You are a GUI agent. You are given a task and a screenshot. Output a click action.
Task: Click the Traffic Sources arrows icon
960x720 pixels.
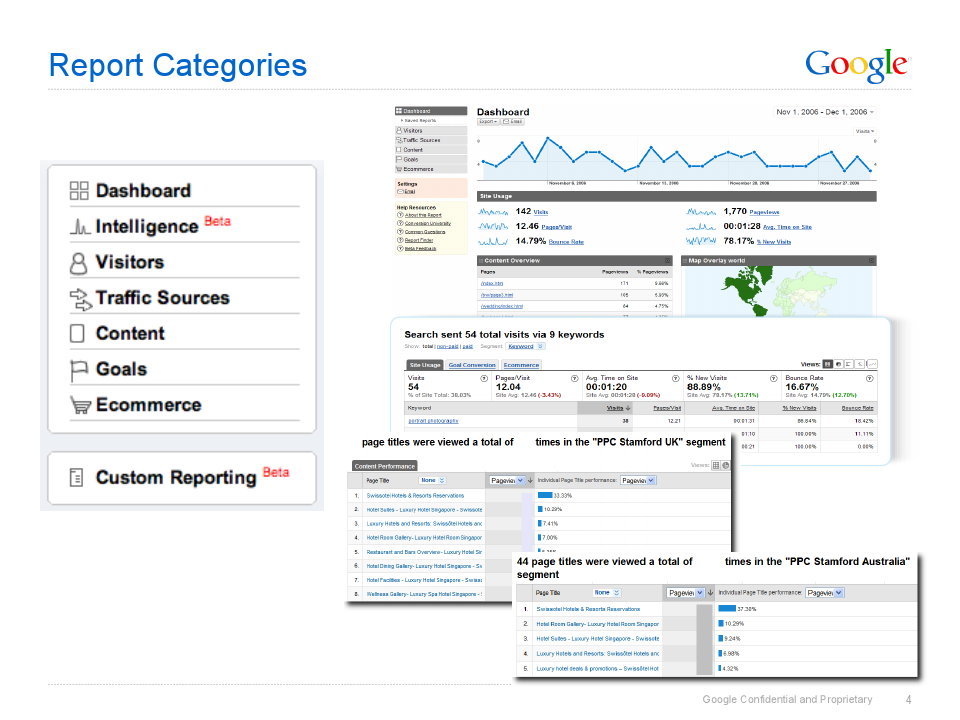click(80, 299)
